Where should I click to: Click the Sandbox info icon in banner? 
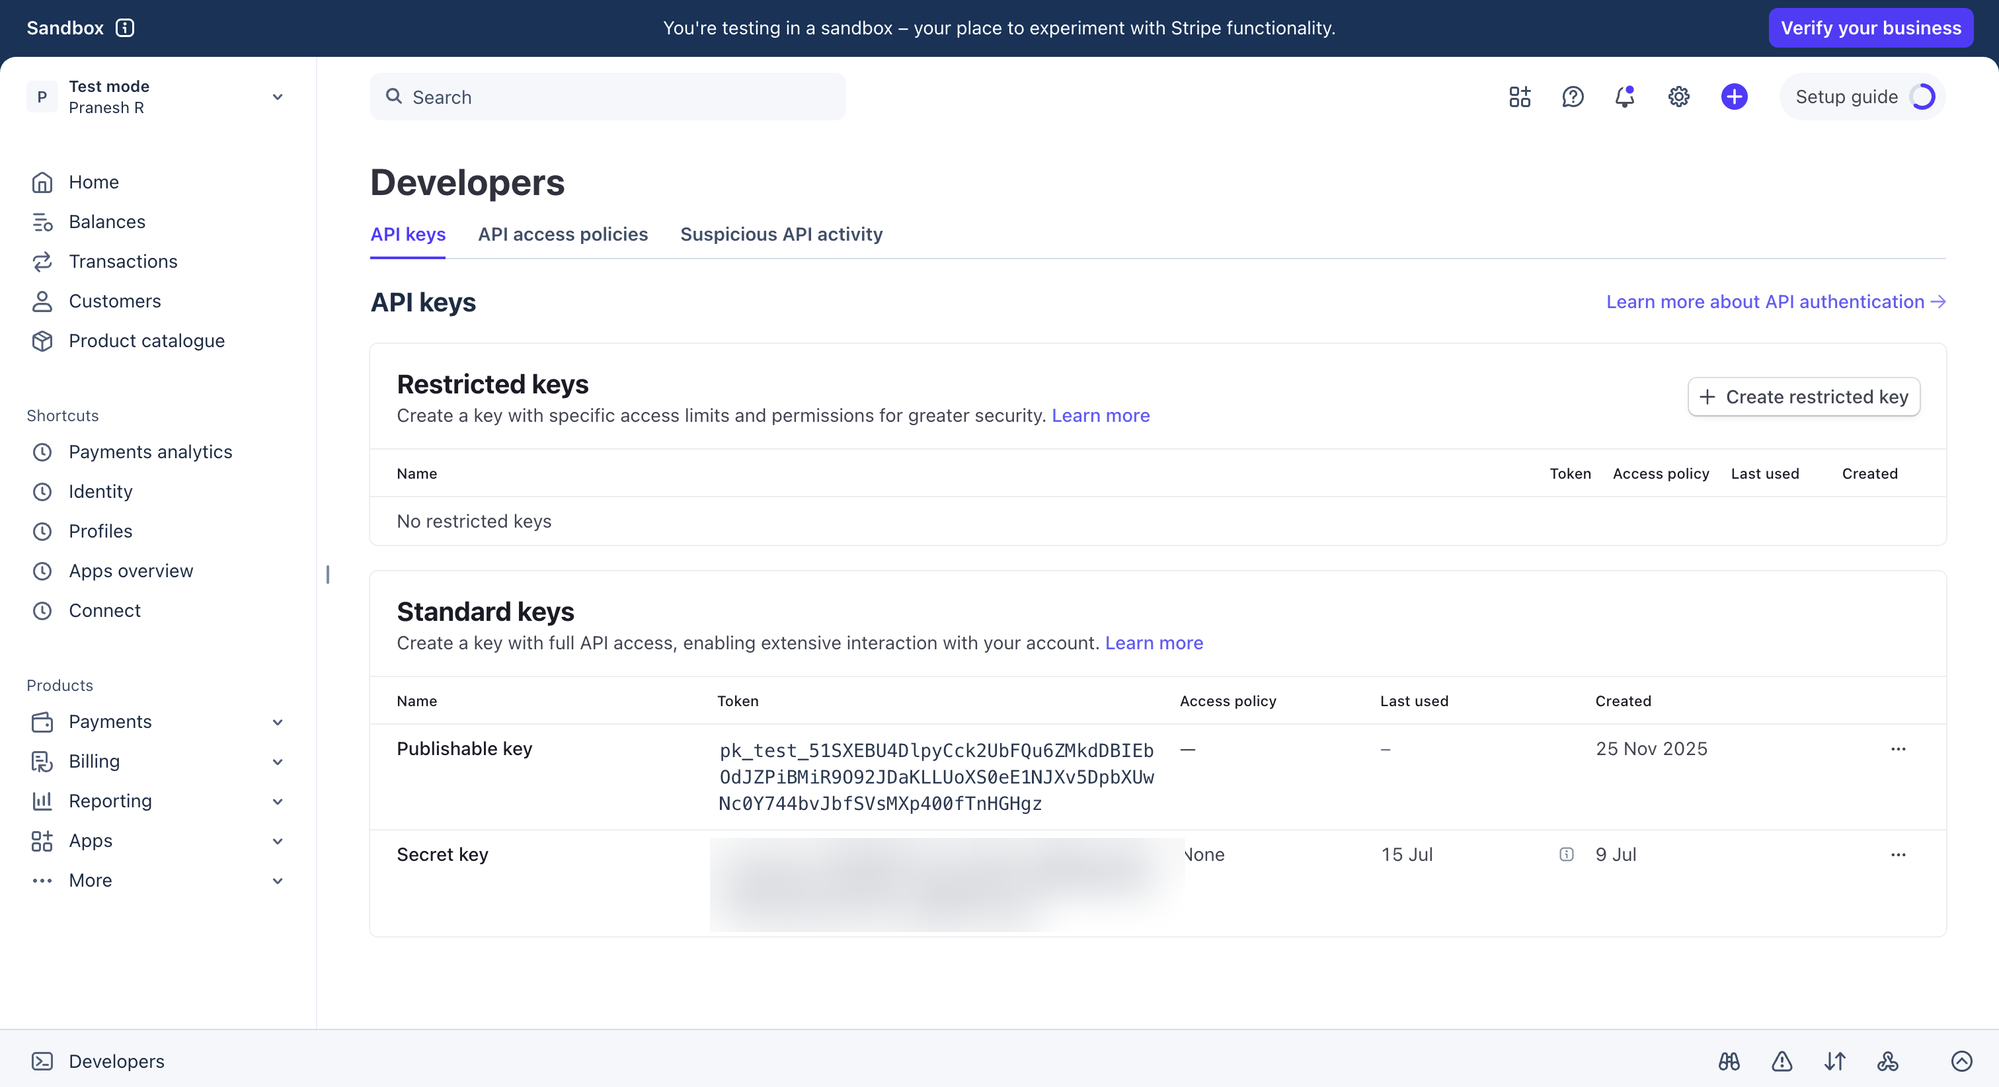[125, 28]
